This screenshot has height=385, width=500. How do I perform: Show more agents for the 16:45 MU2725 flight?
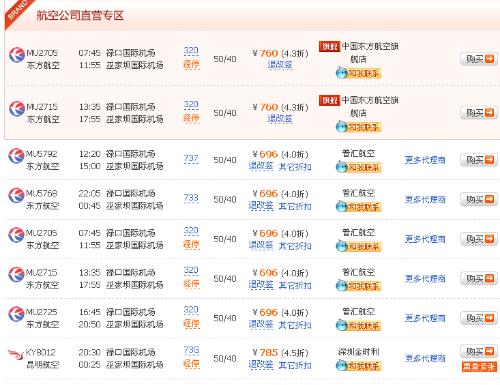(425, 318)
